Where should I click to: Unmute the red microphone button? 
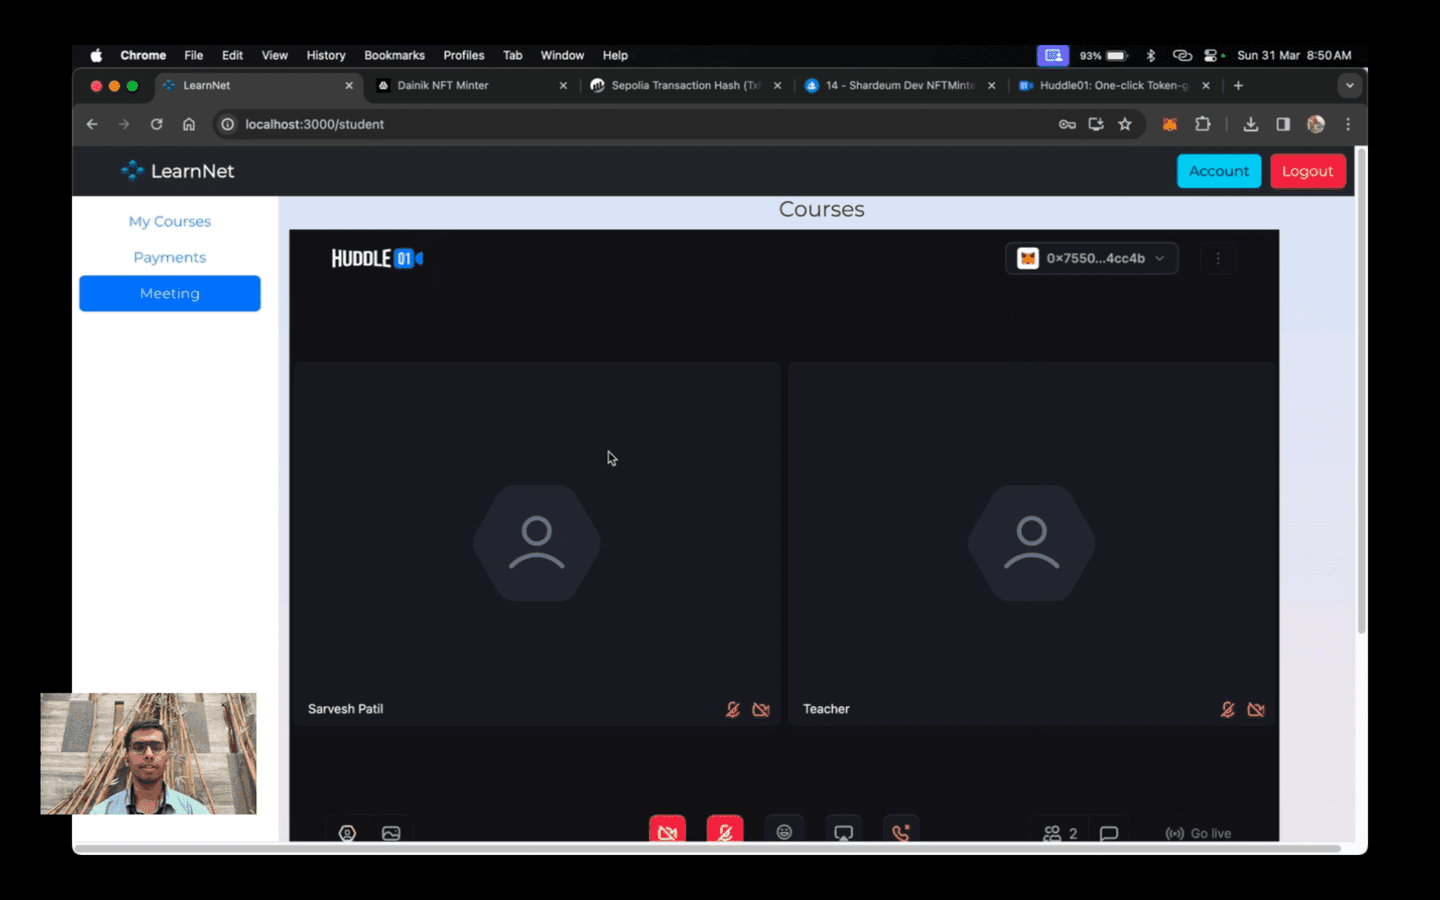(725, 830)
